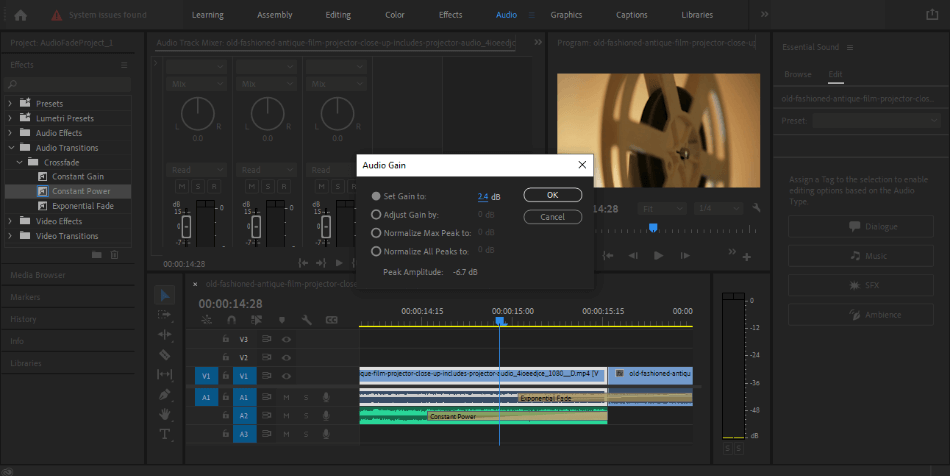Open the export share icon

point(932,15)
